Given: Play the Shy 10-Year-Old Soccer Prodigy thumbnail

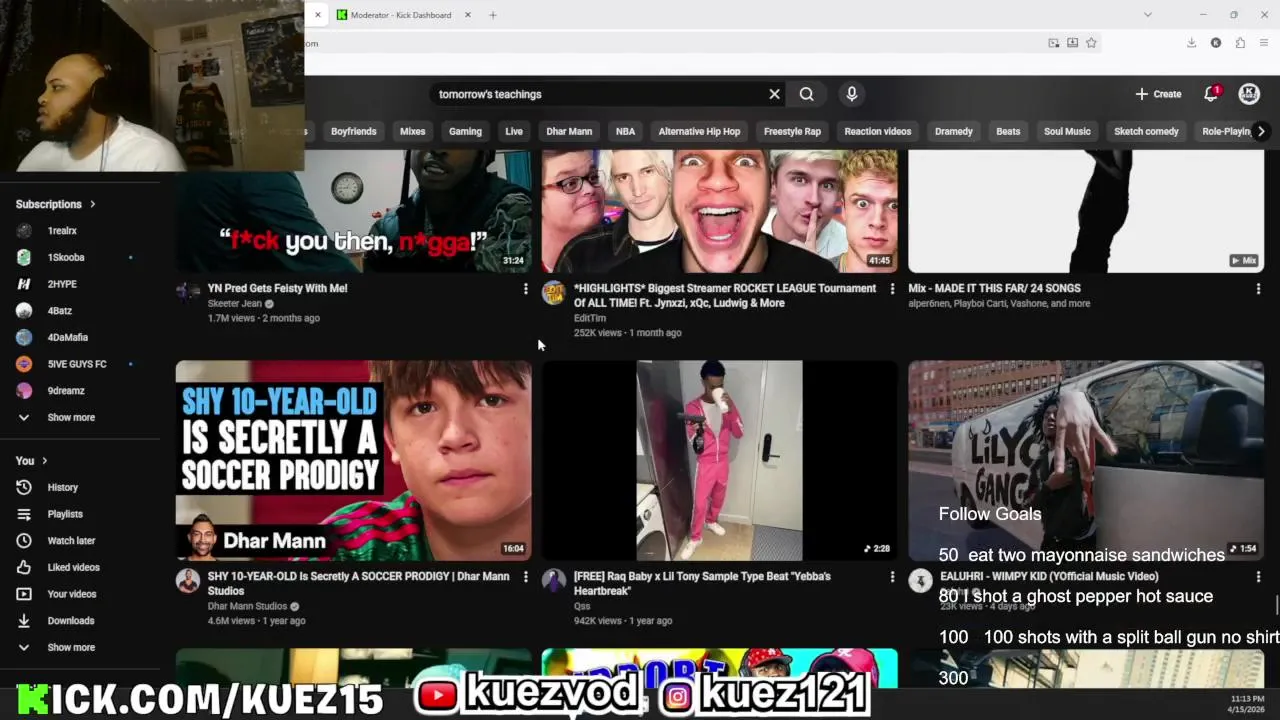Looking at the screenshot, I should tap(353, 460).
